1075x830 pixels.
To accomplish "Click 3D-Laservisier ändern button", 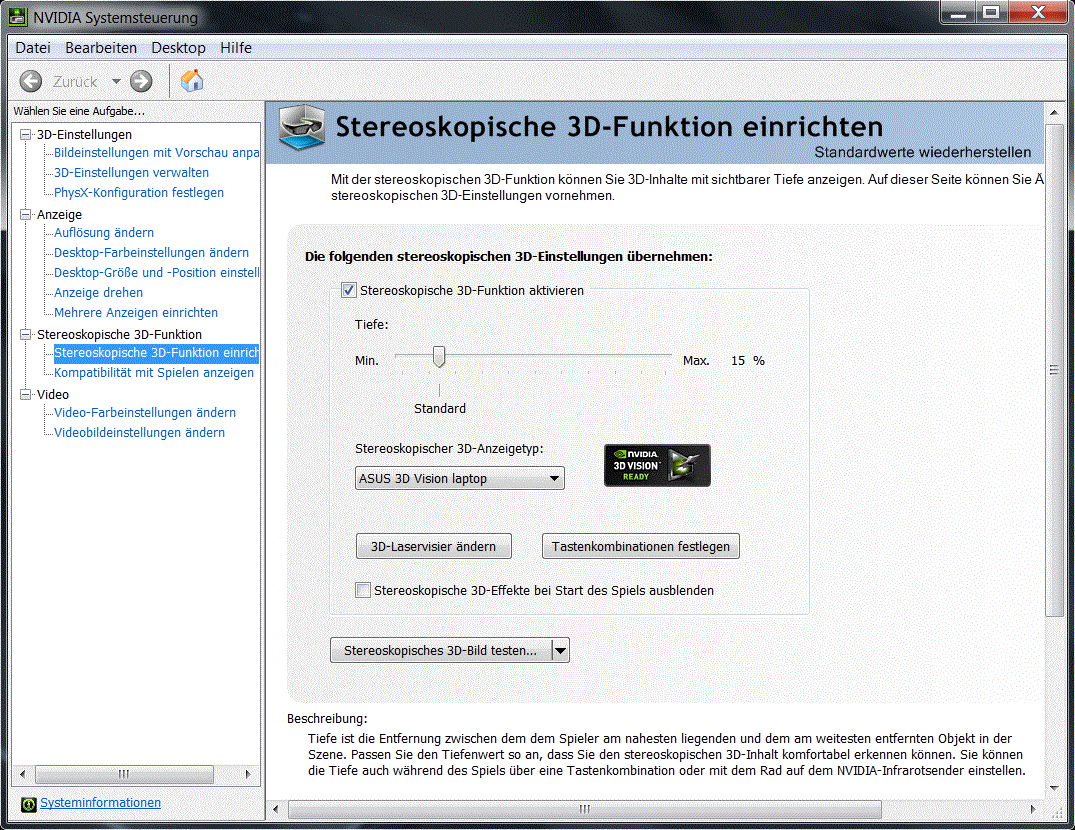I will coord(433,546).
